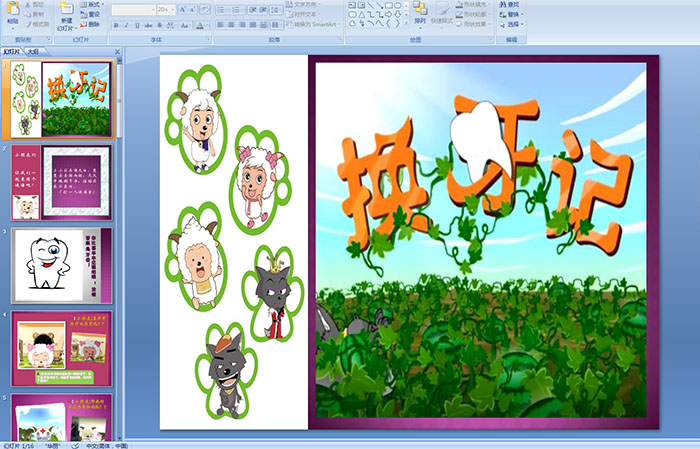The width and height of the screenshot is (700, 449).
Task: Toggle Strikethrough formatting
Action: point(148,26)
